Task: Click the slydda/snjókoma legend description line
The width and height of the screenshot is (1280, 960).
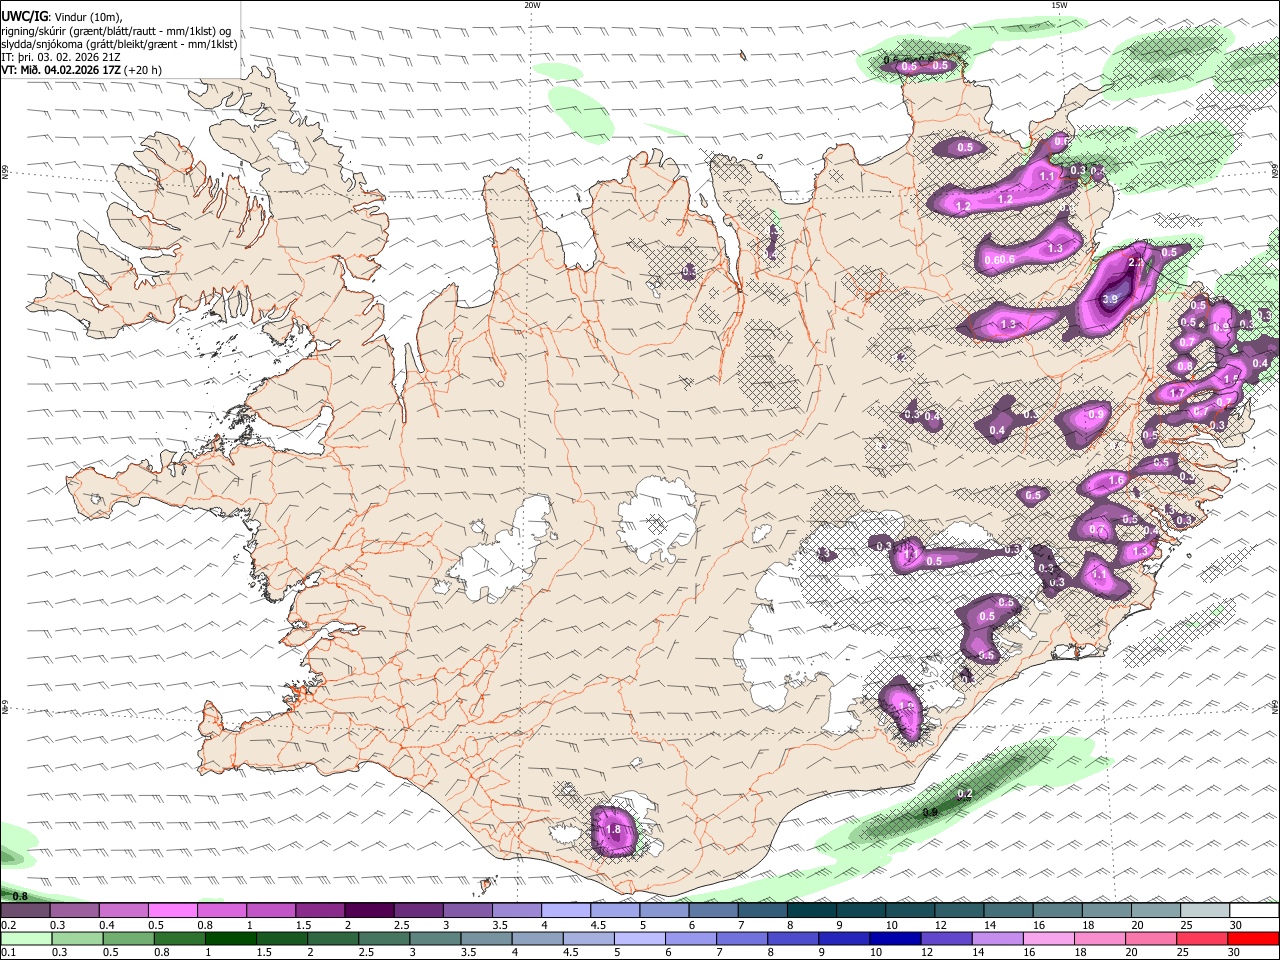Action: click(119, 44)
